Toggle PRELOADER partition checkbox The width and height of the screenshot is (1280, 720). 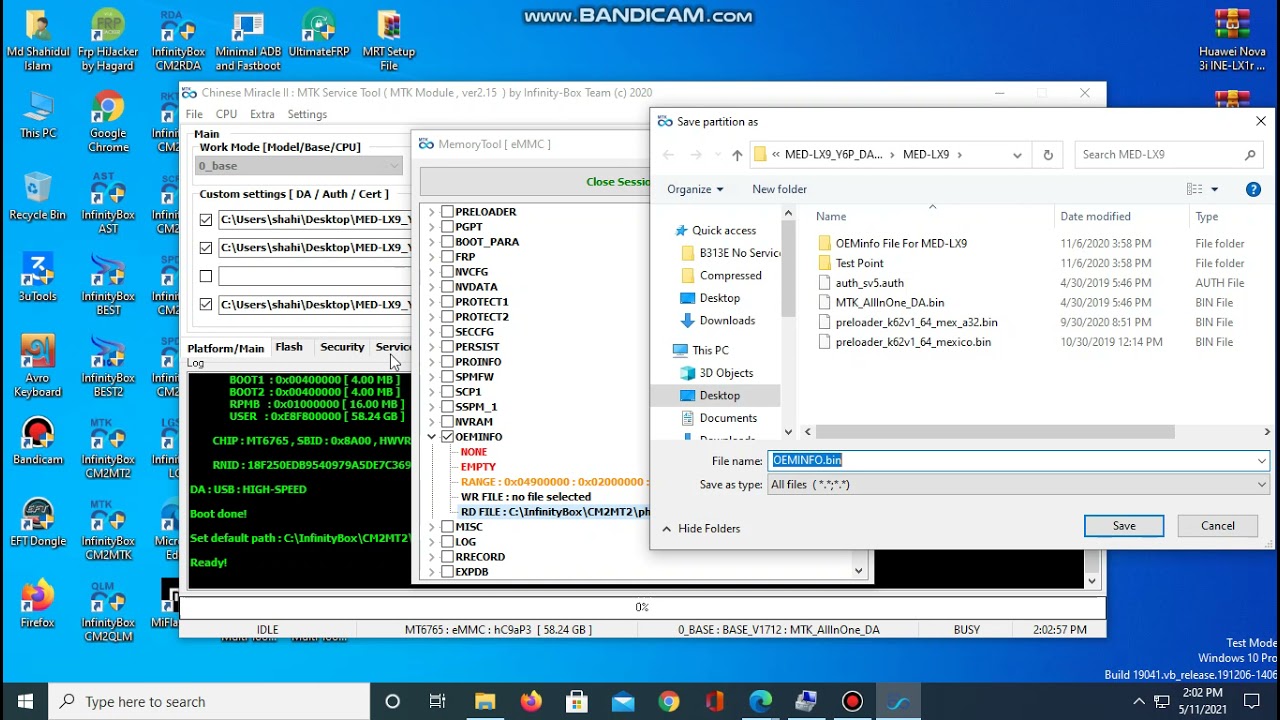[447, 212]
